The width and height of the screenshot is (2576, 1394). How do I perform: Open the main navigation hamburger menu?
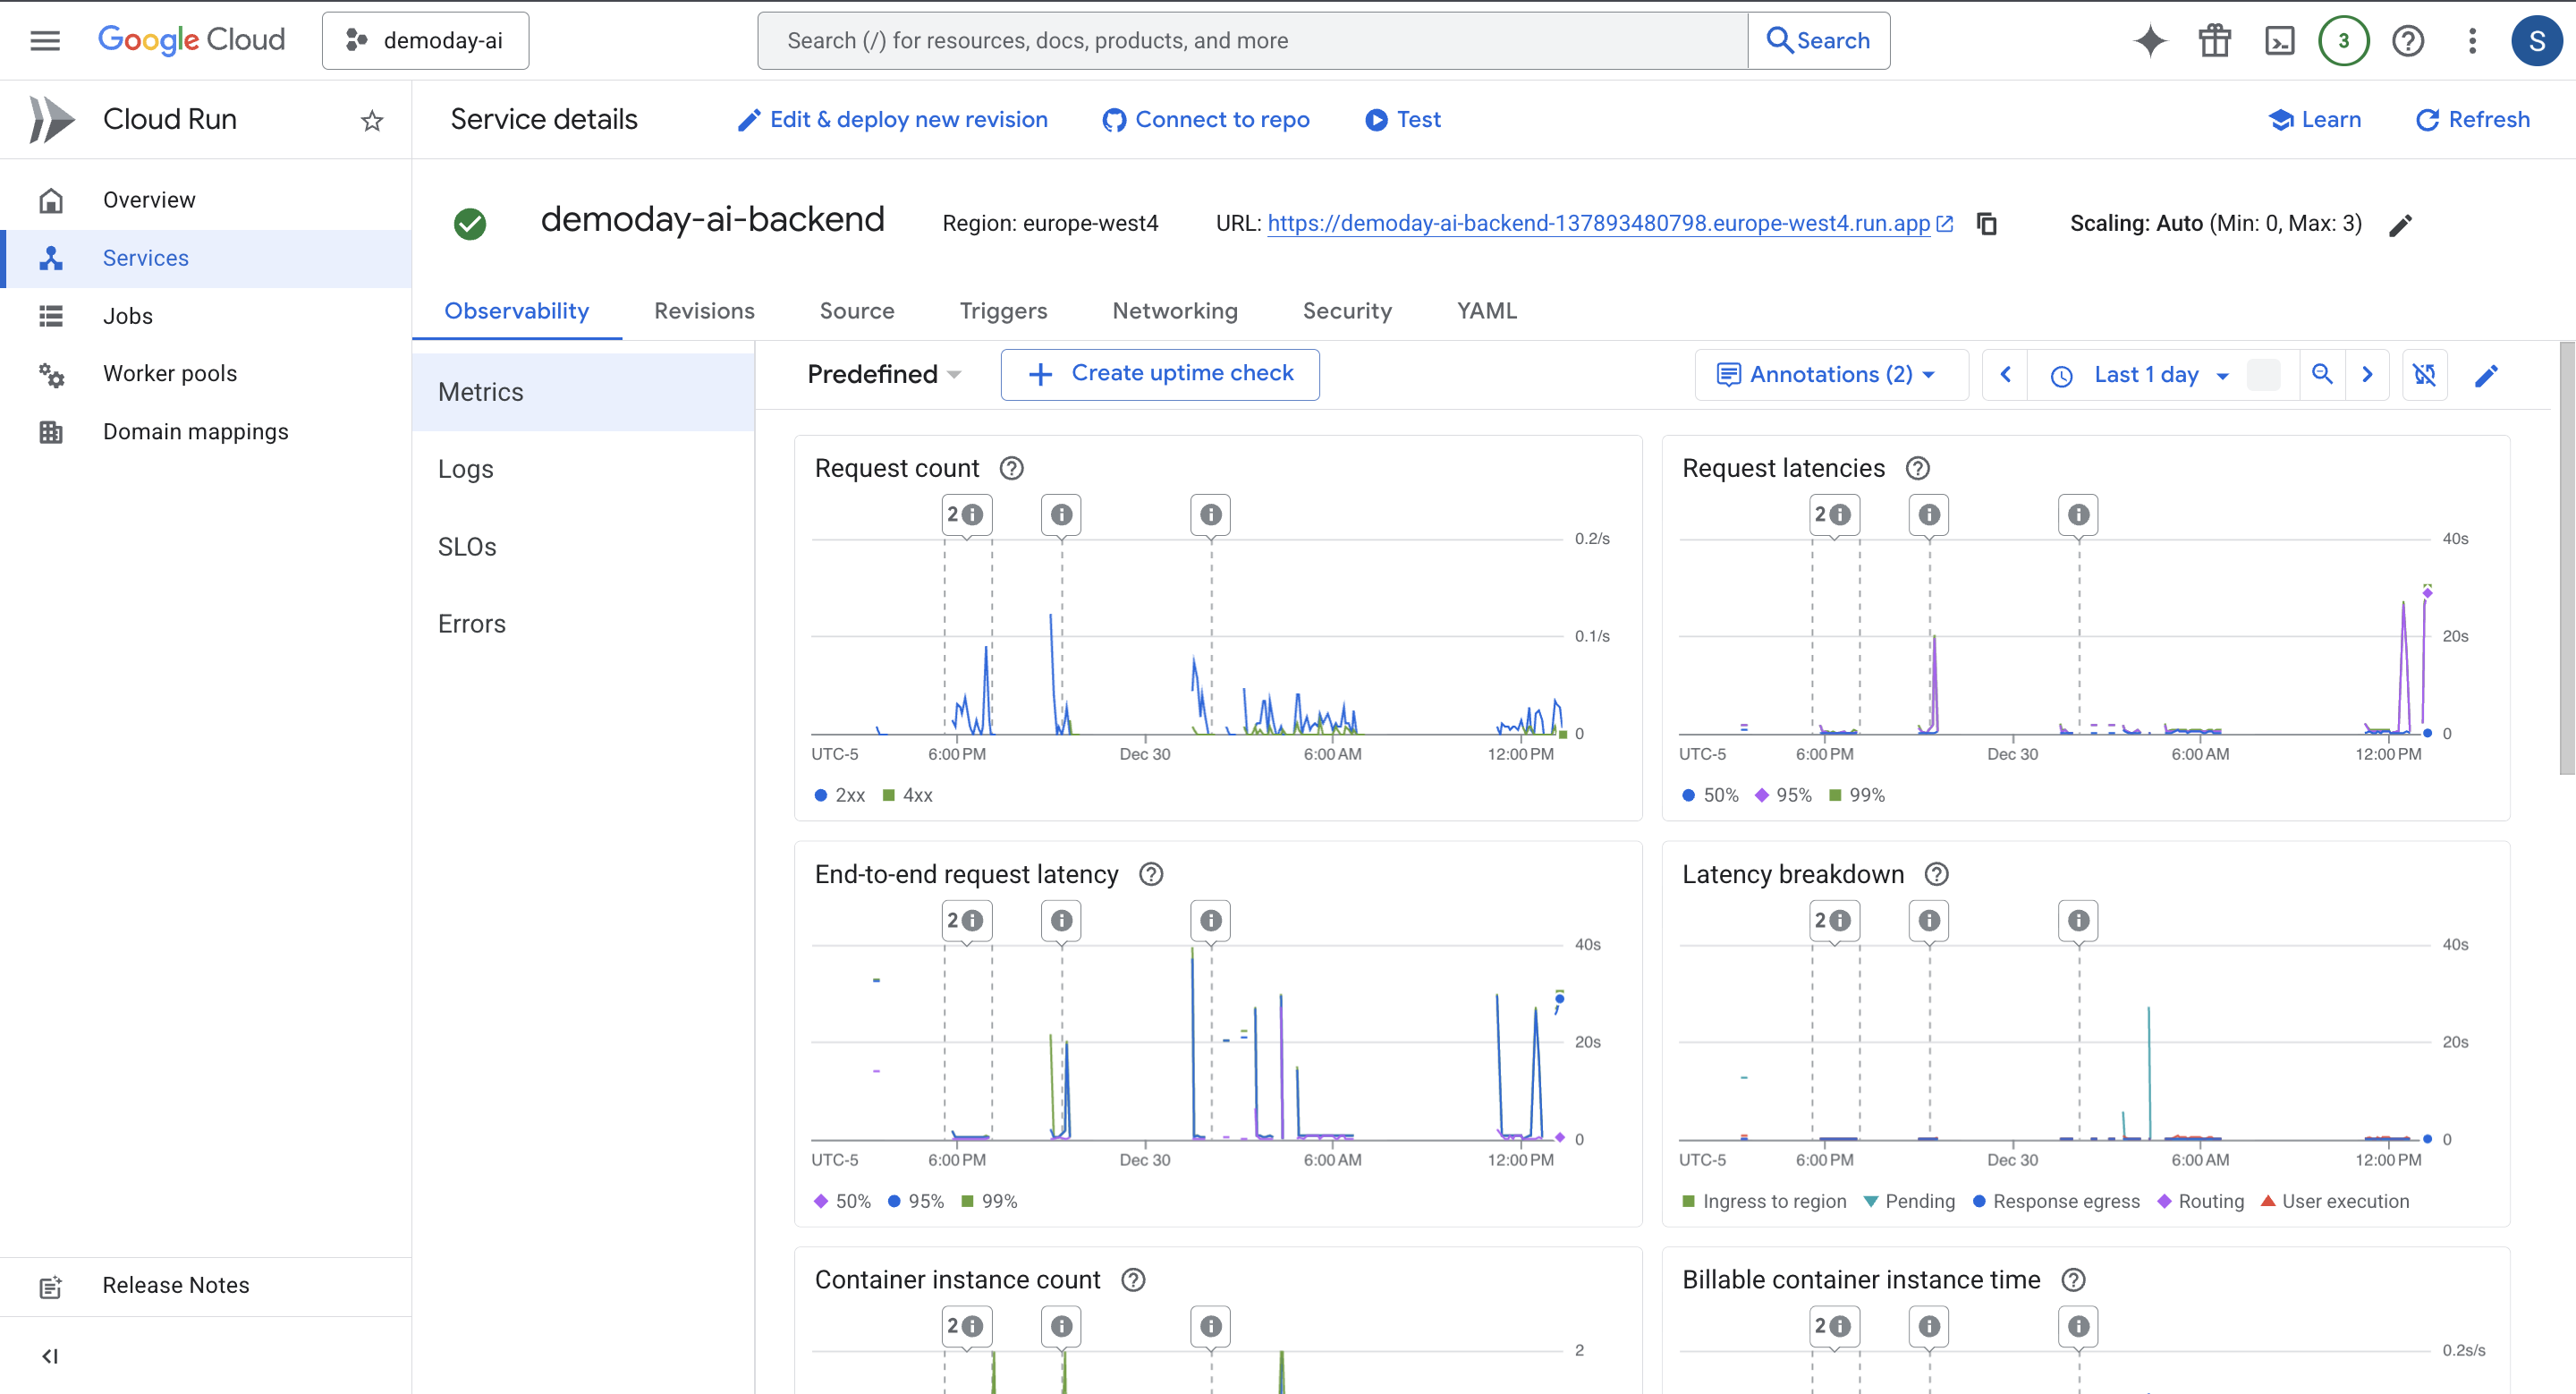tap(45, 41)
